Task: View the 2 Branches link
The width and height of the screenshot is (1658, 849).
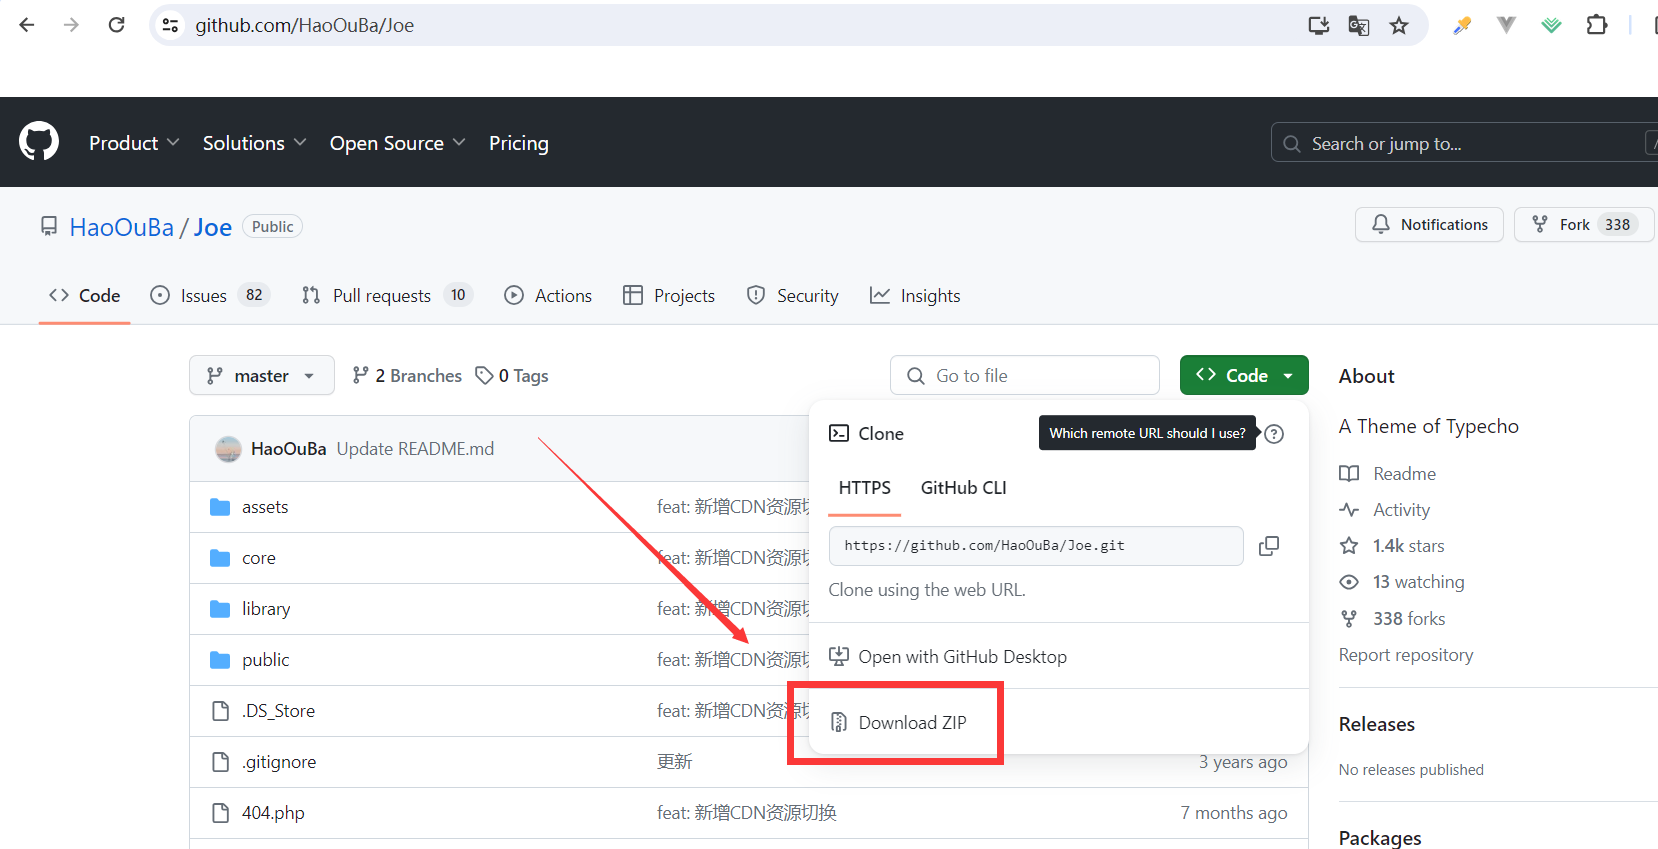Action: 407,376
